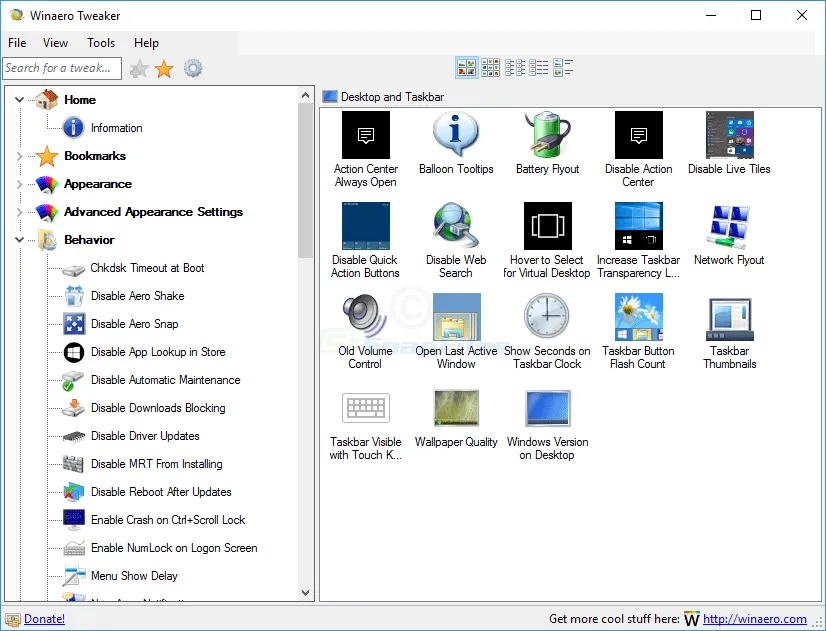Open Windows Version on Desktop tweak

547,425
